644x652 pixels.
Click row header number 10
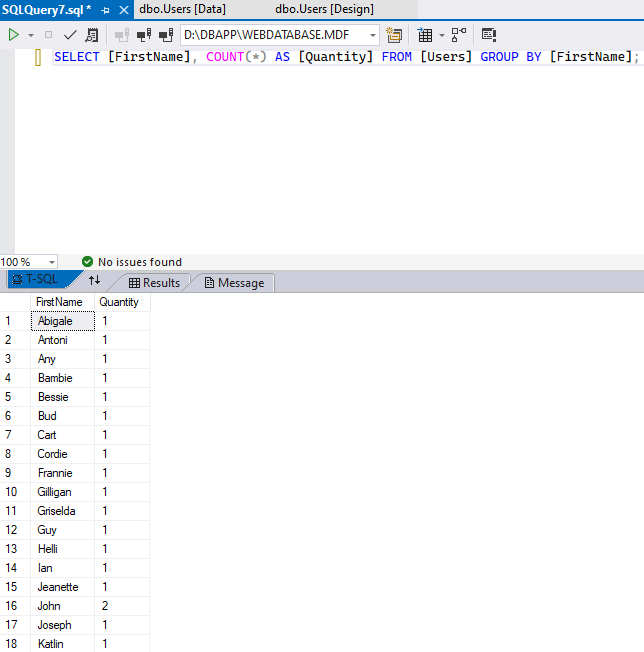pos(15,492)
